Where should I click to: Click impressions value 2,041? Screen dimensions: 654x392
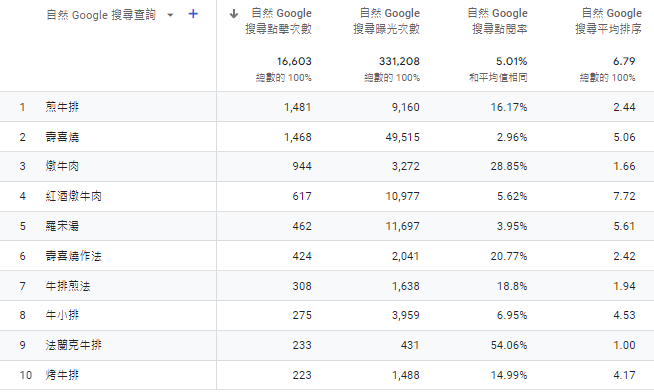click(x=405, y=256)
